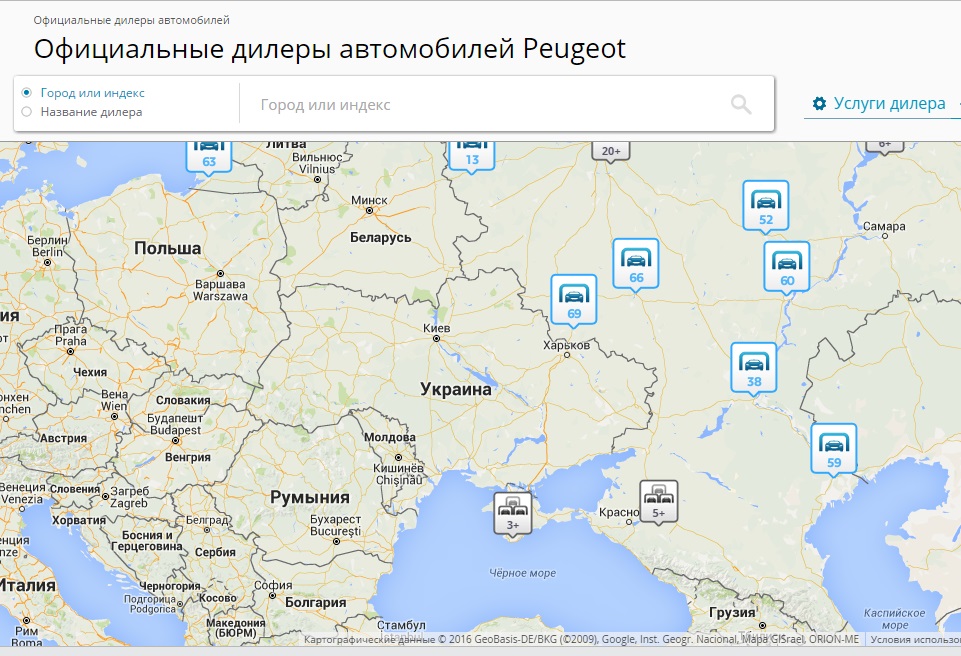Click the gear icon beside 'Услуги дилера'

coord(819,104)
